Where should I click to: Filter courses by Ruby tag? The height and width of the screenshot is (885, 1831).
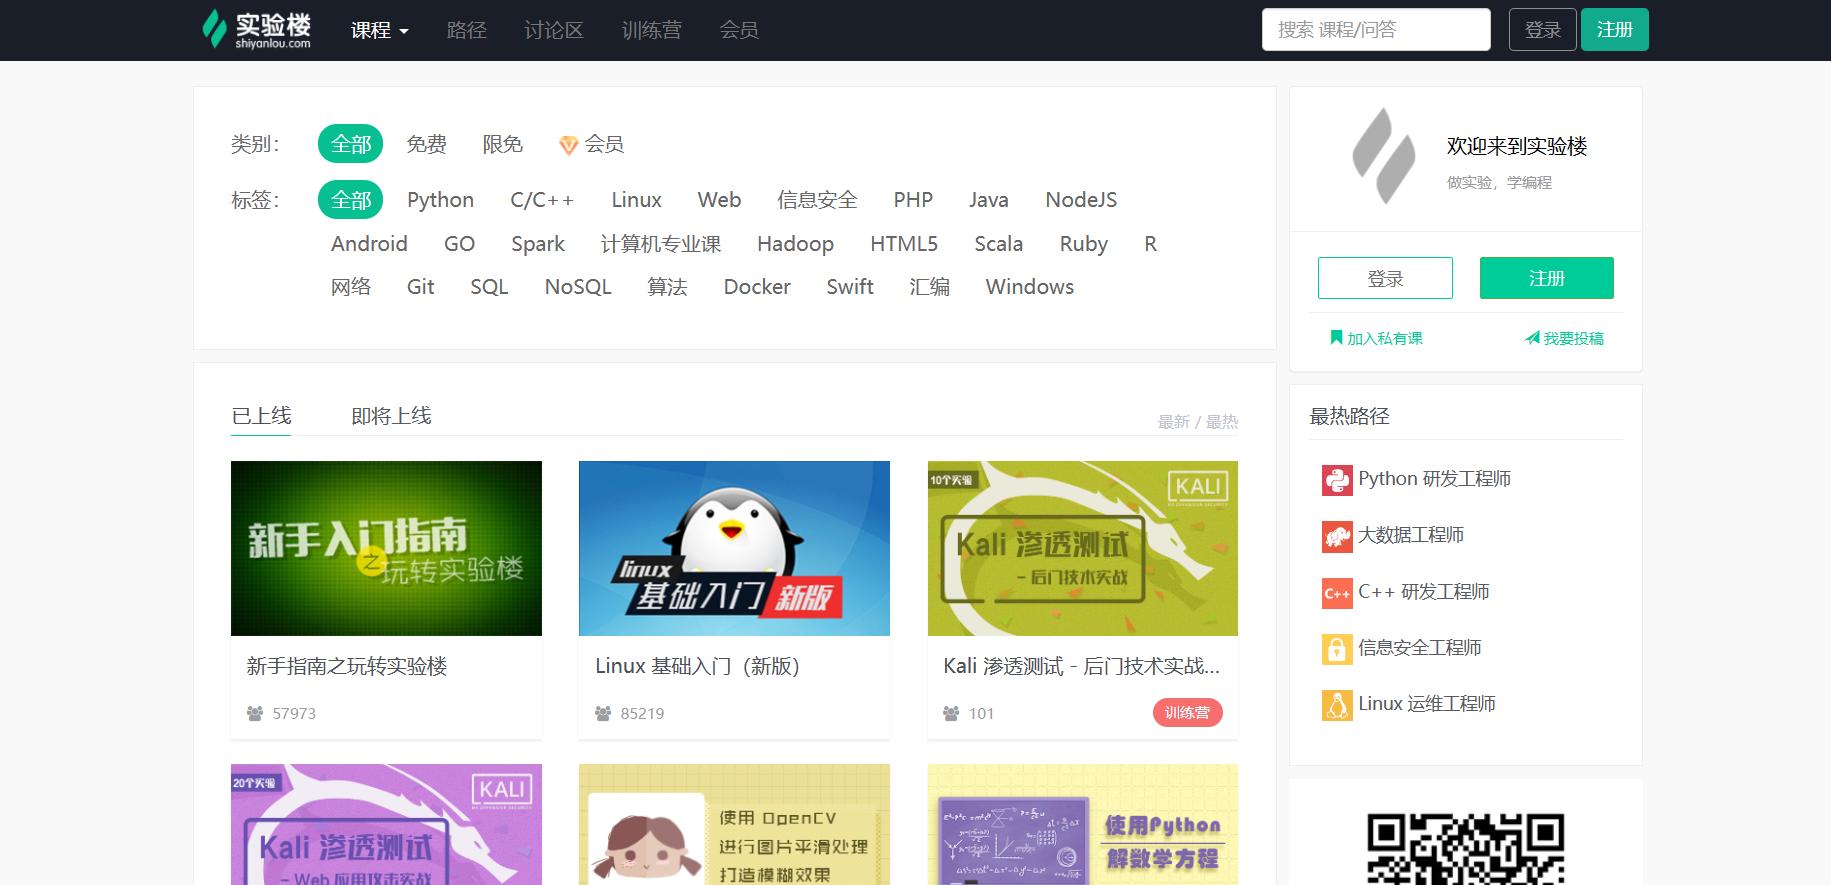point(1083,244)
